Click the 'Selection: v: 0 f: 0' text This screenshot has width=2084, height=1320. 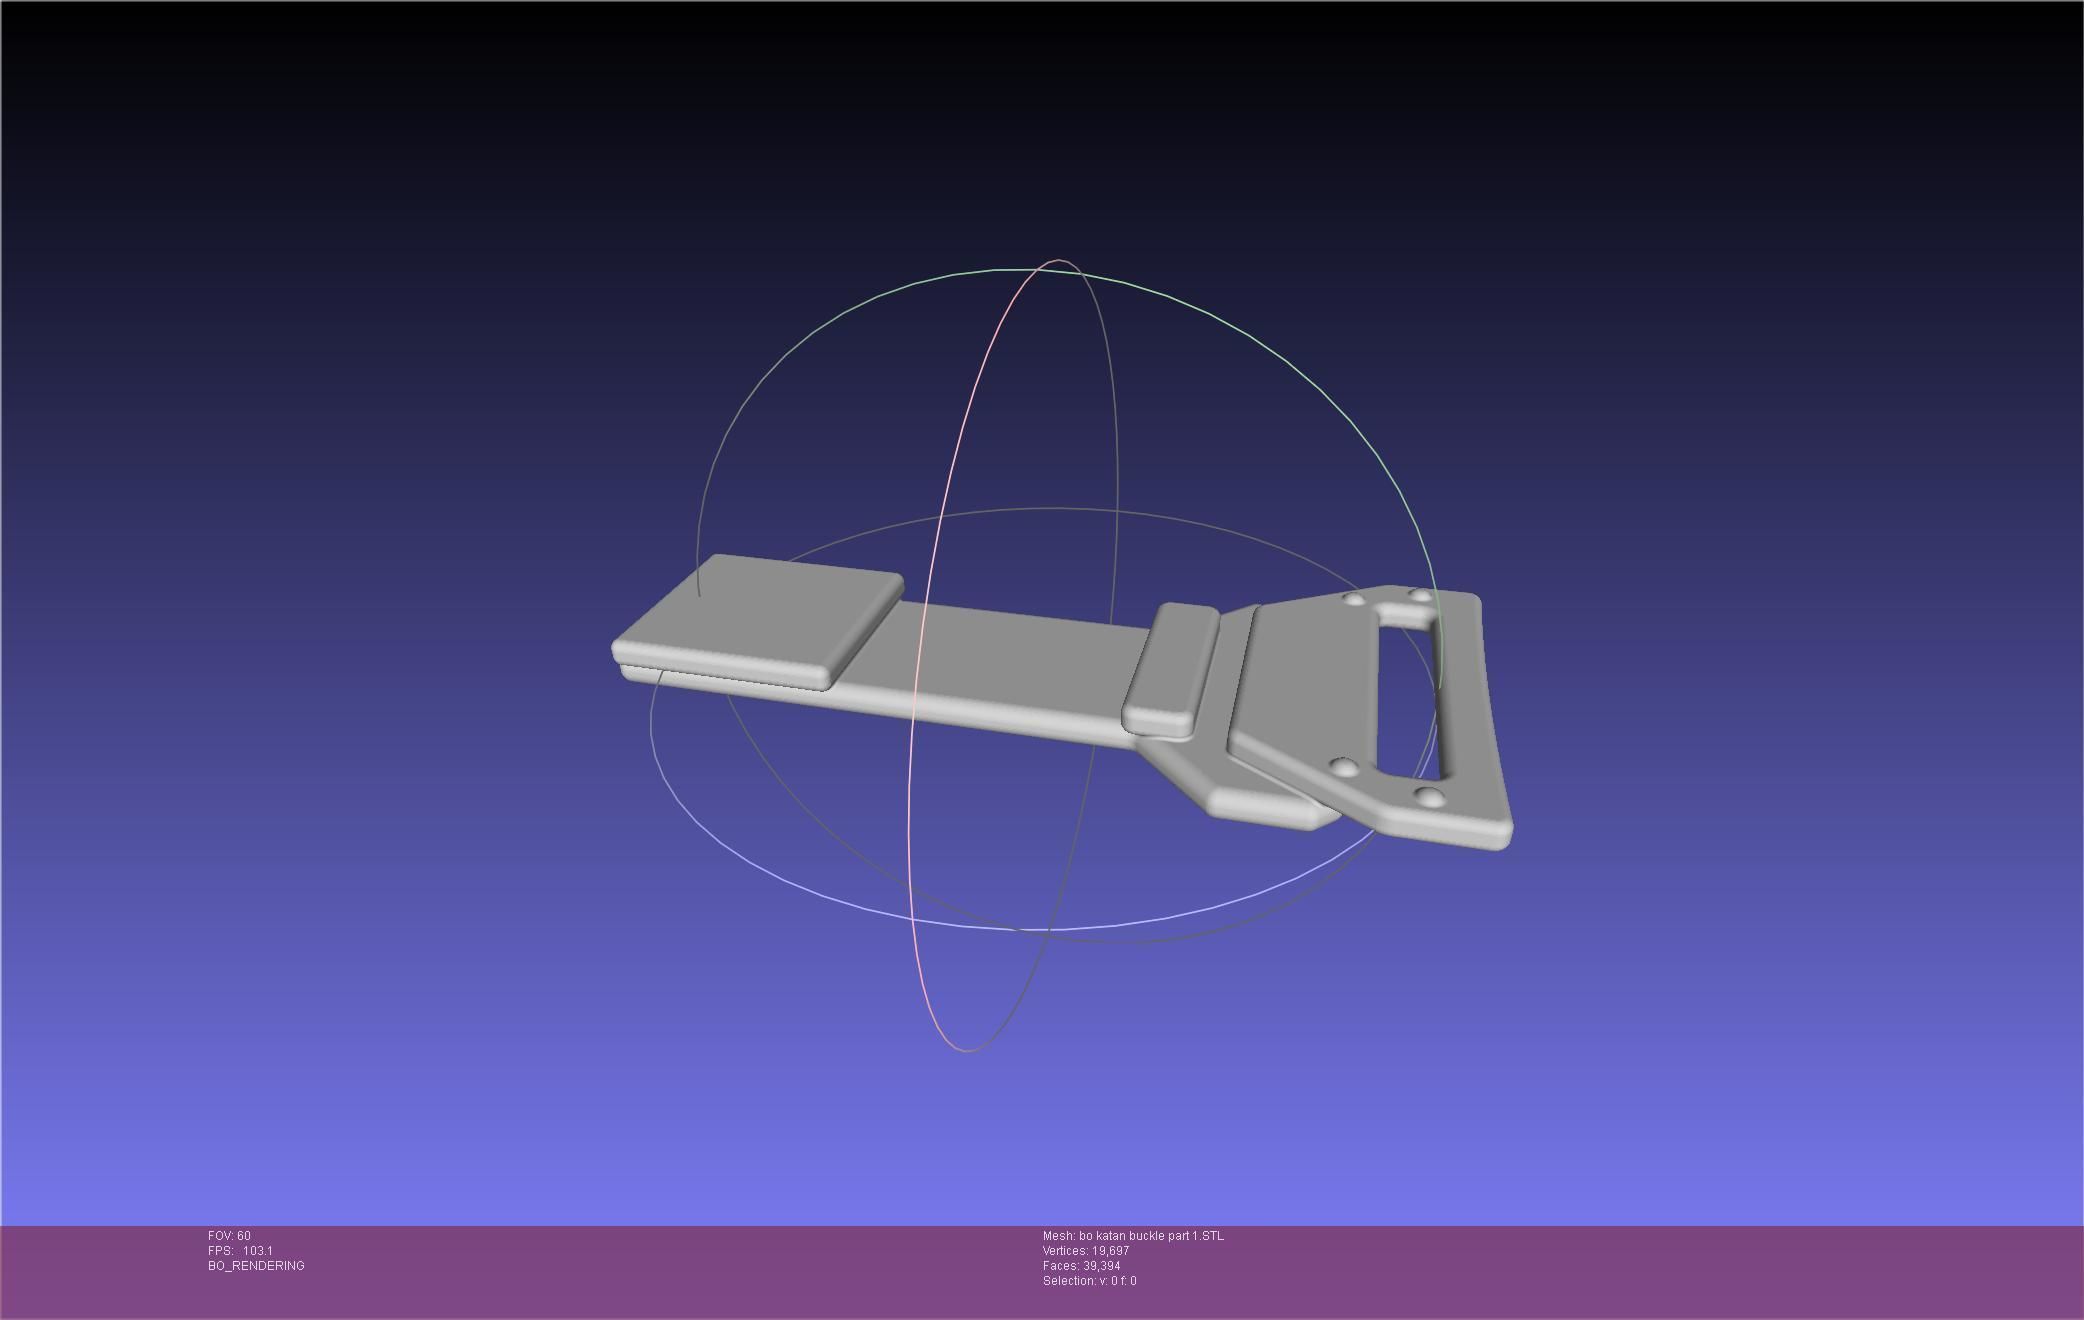[1089, 1281]
